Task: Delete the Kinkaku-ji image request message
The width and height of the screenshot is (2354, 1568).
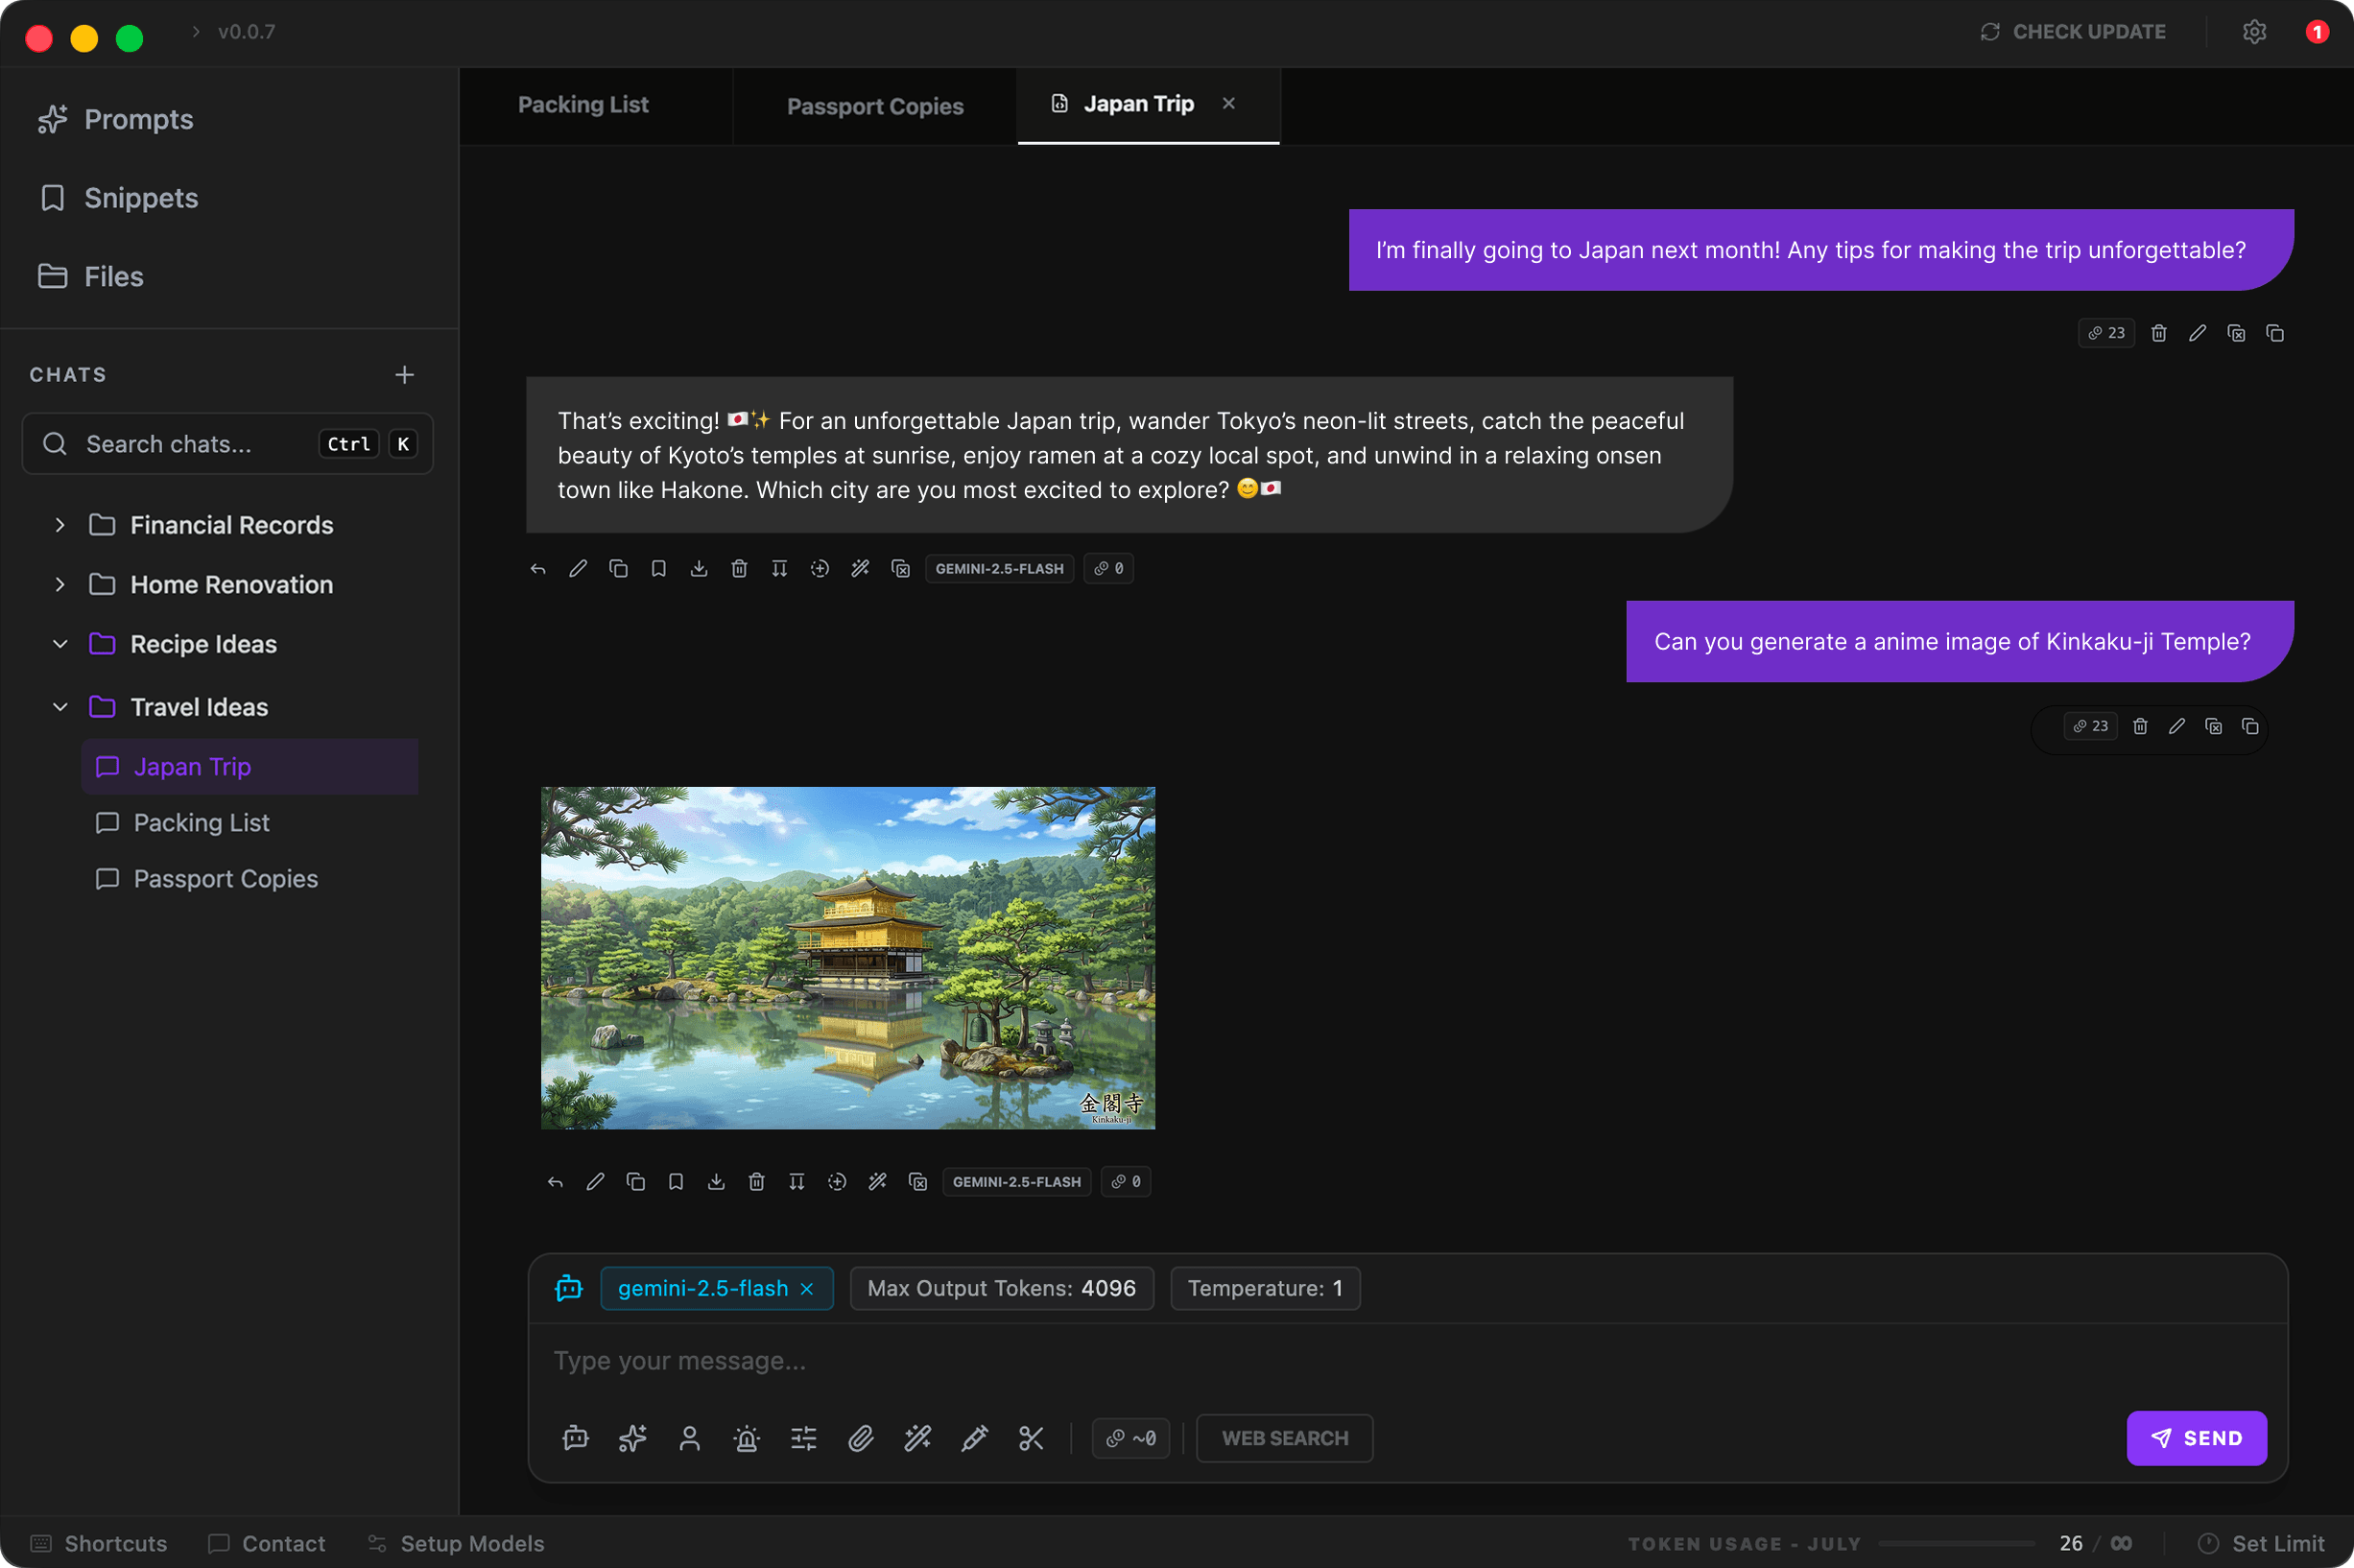Action: (2140, 726)
